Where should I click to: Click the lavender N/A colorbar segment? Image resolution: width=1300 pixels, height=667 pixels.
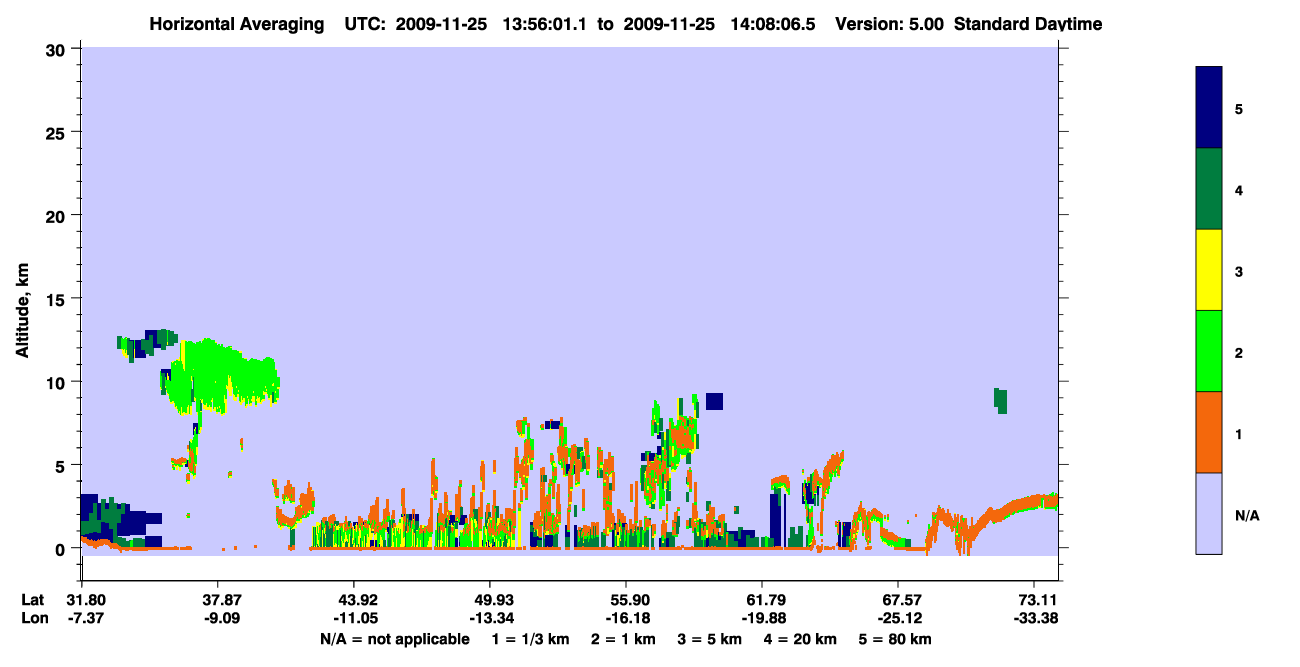pyautogui.click(x=1209, y=513)
